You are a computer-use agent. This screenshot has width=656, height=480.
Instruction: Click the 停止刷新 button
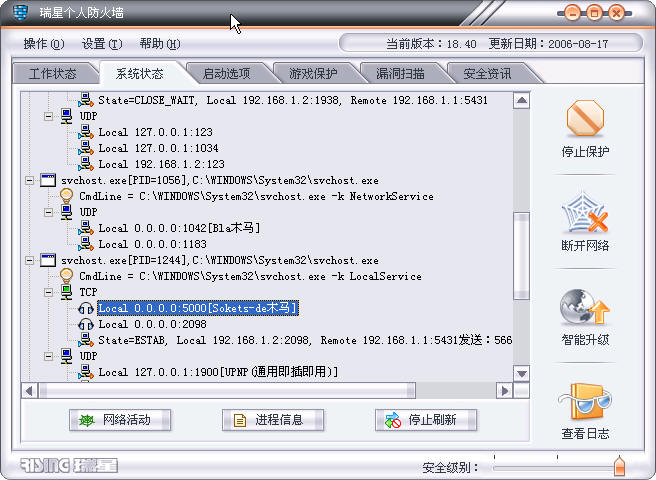tap(426, 420)
